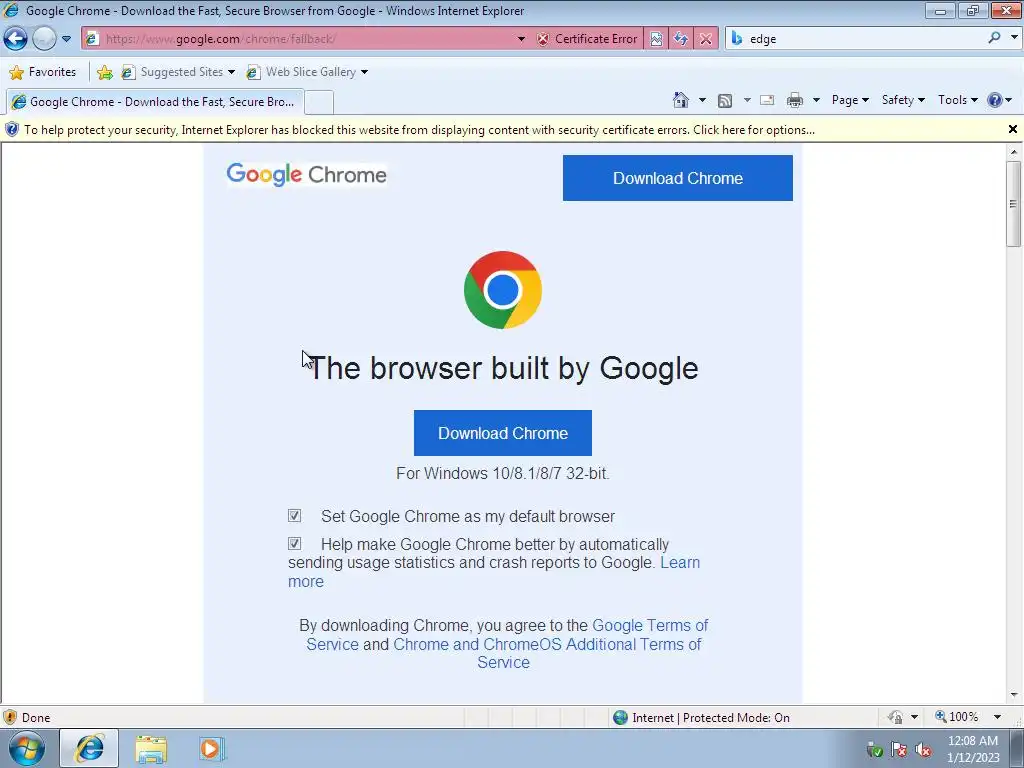This screenshot has width=1024, height=768.
Task: Click the Bing search provider icon
Action: 737,39
